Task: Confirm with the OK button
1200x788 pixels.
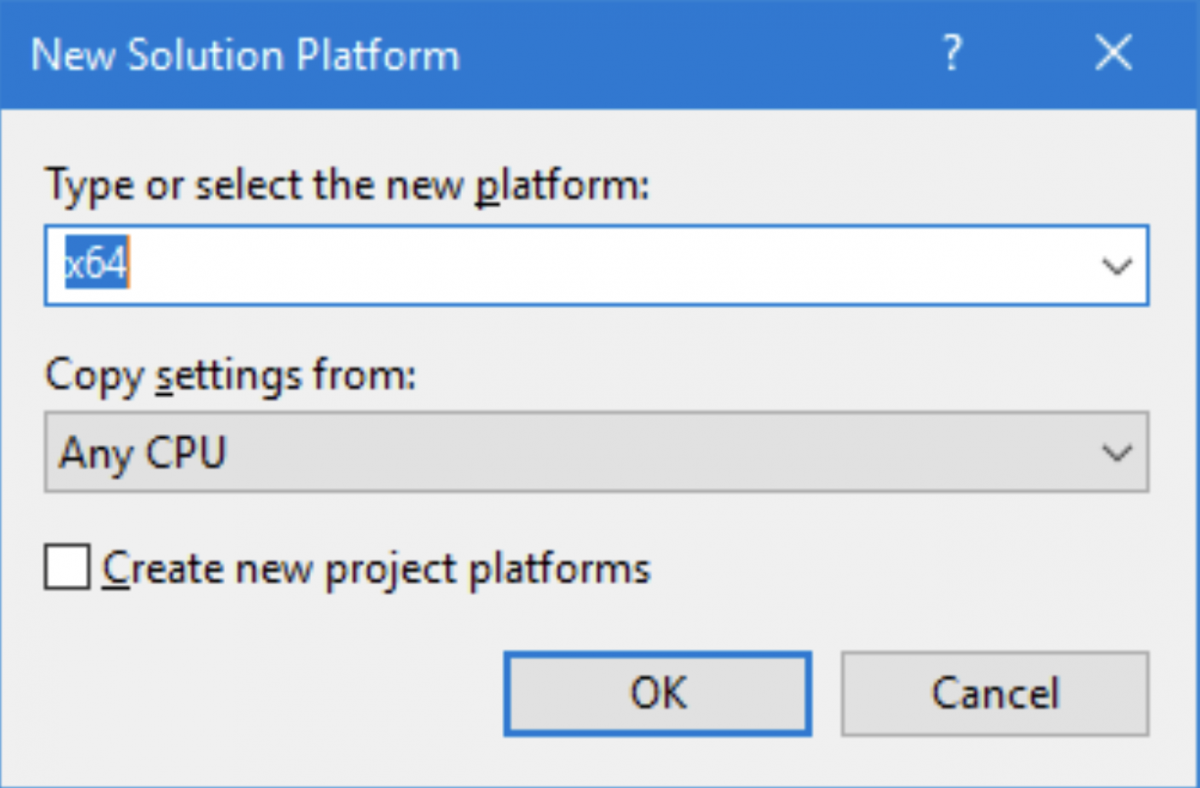Action: (657, 694)
